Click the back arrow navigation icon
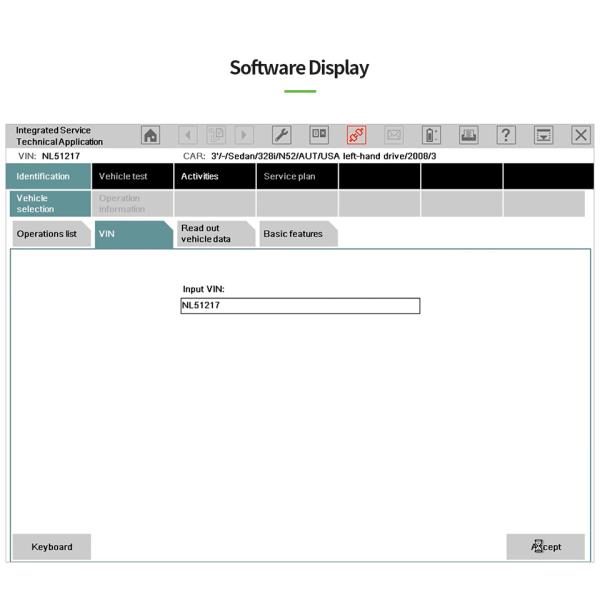Screen dimensions: 600x600 pyautogui.click(x=188, y=135)
